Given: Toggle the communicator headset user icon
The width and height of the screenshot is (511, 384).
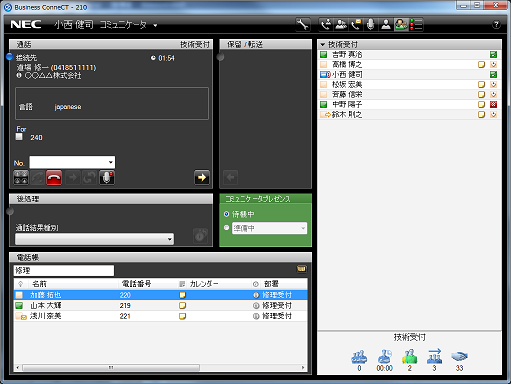Looking at the screenshot, I should (x=401, y=25).
